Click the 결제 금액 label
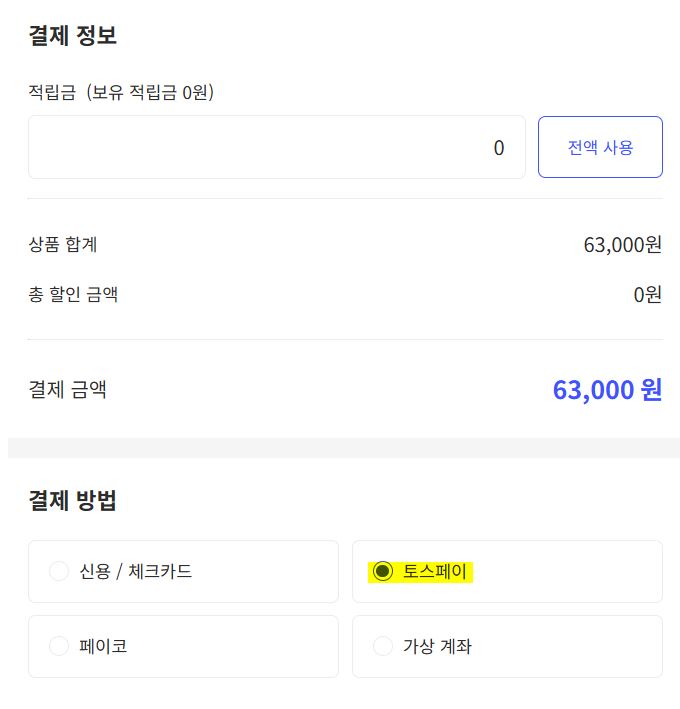 tap(68, 389)
